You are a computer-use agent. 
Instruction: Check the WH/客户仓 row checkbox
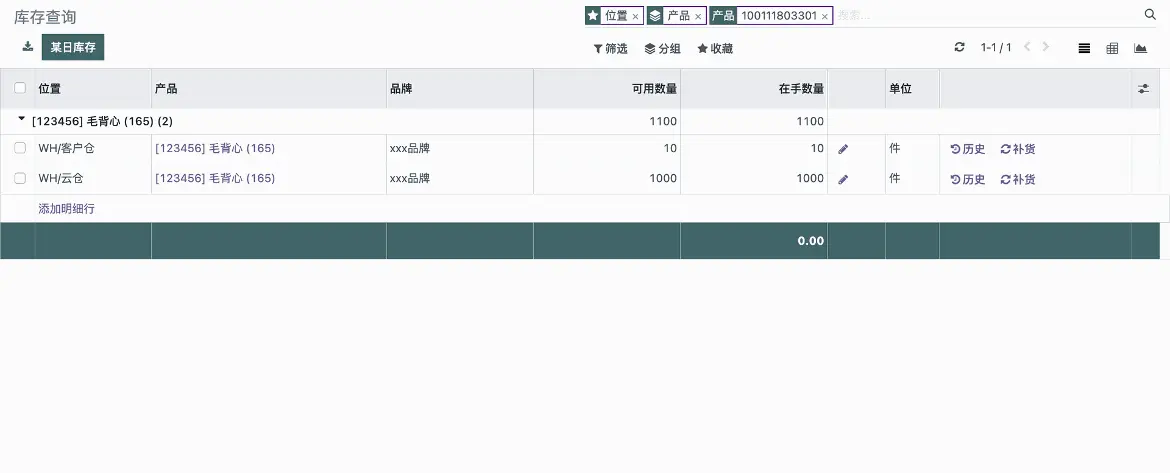coord(20,148)
